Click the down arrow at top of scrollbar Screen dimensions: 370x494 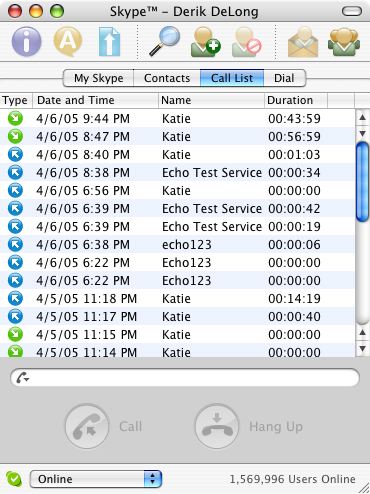click(x=362, y=133)
